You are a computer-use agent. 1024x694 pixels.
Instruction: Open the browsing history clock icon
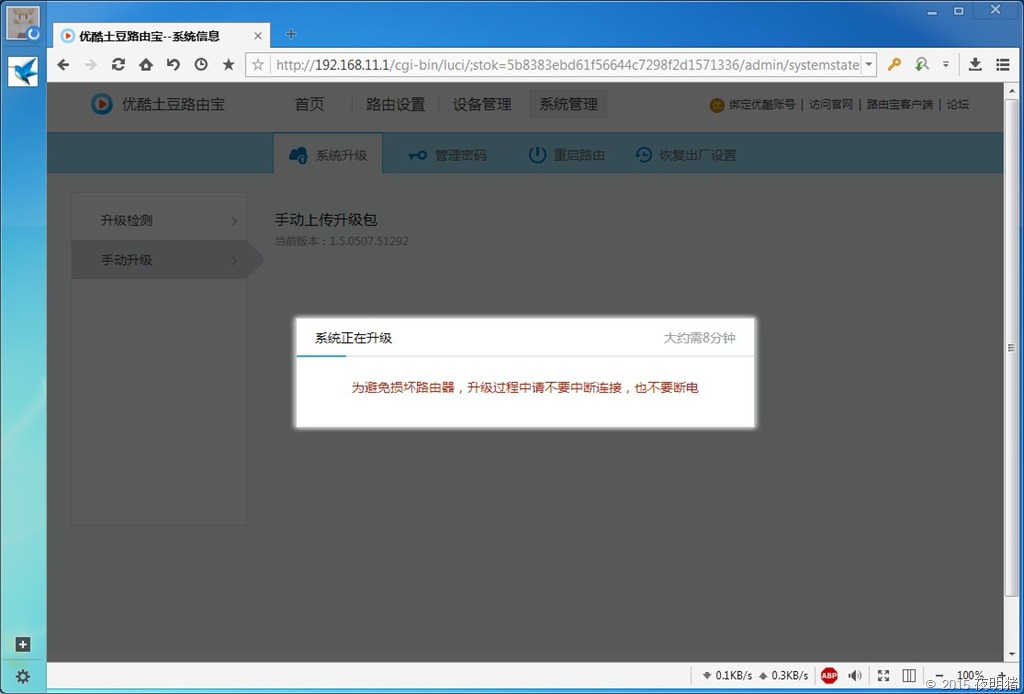tap(201, 65)
